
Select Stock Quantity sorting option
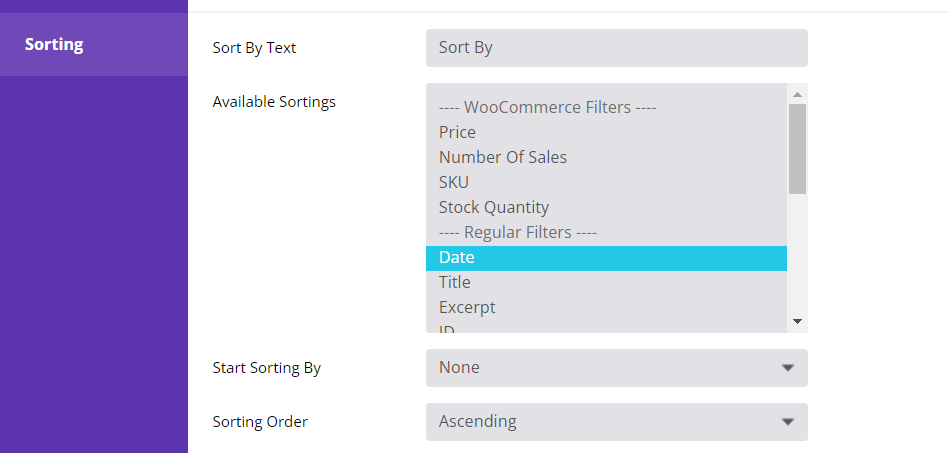tap(493, 207)
